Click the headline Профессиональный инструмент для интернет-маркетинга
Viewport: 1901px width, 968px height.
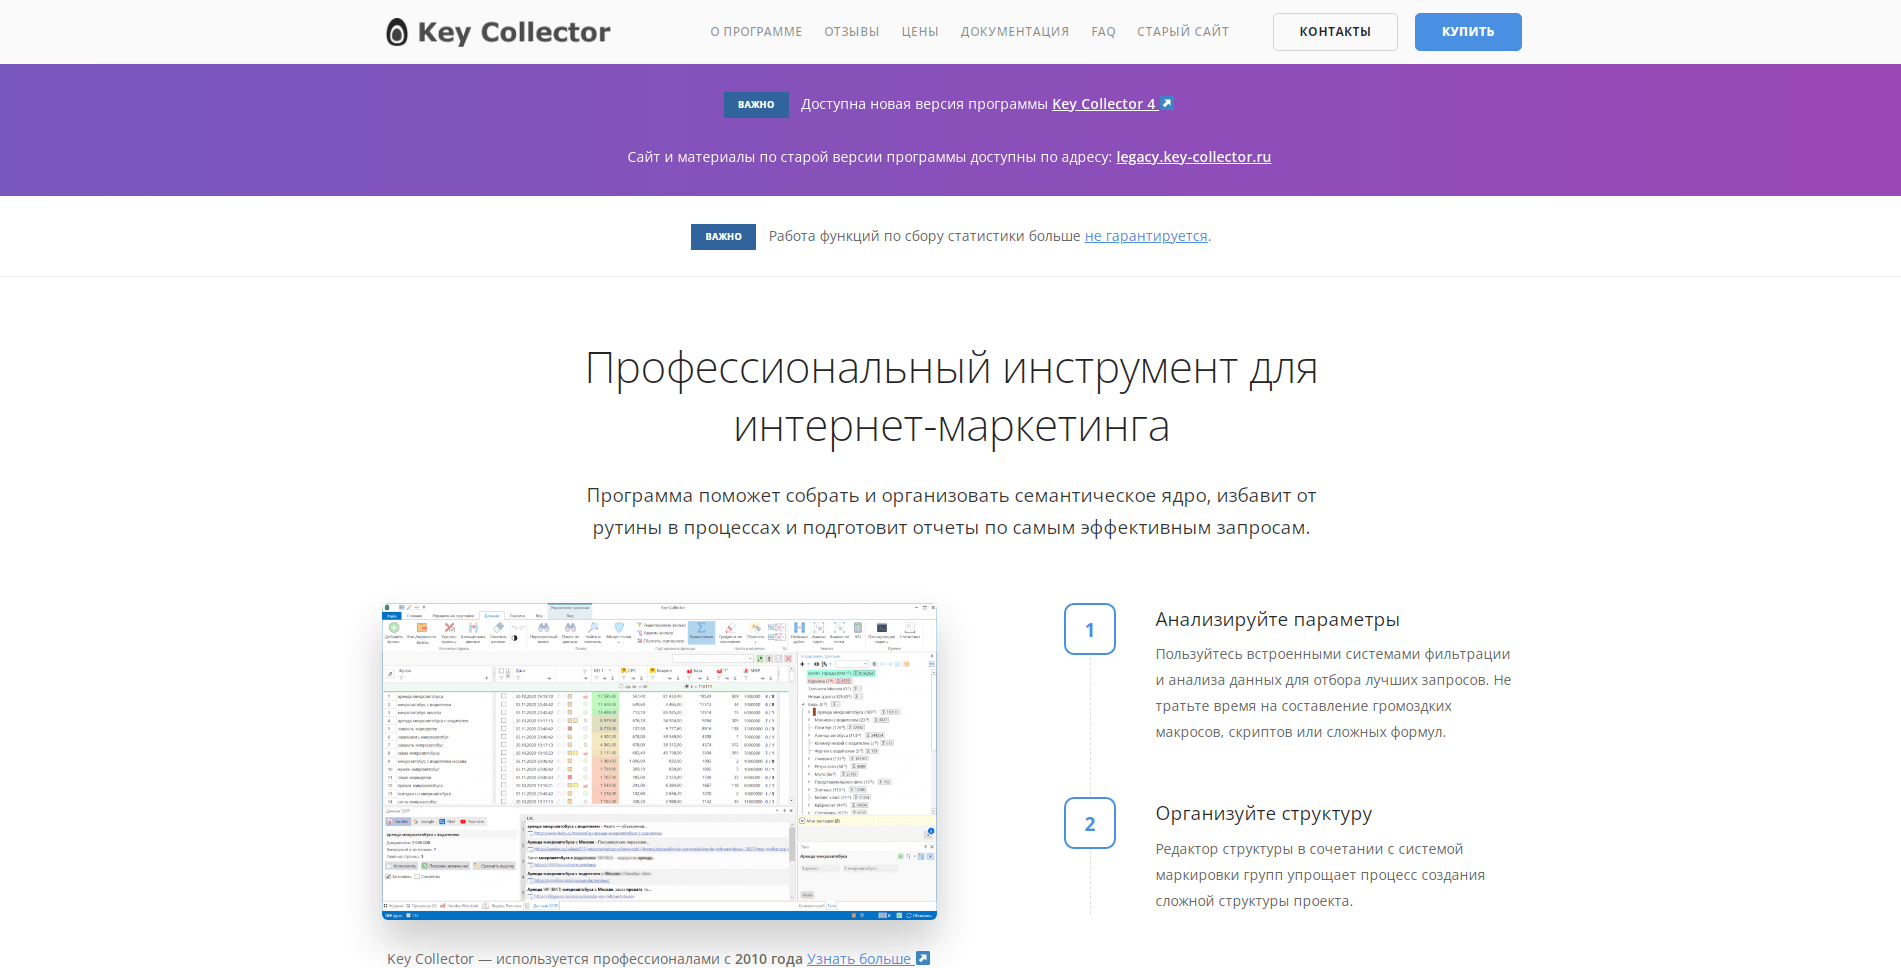(951, 397)
